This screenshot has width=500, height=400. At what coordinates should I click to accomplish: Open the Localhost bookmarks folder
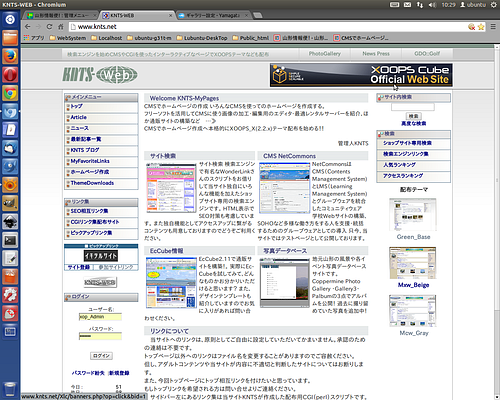click(x=106, y=38)
